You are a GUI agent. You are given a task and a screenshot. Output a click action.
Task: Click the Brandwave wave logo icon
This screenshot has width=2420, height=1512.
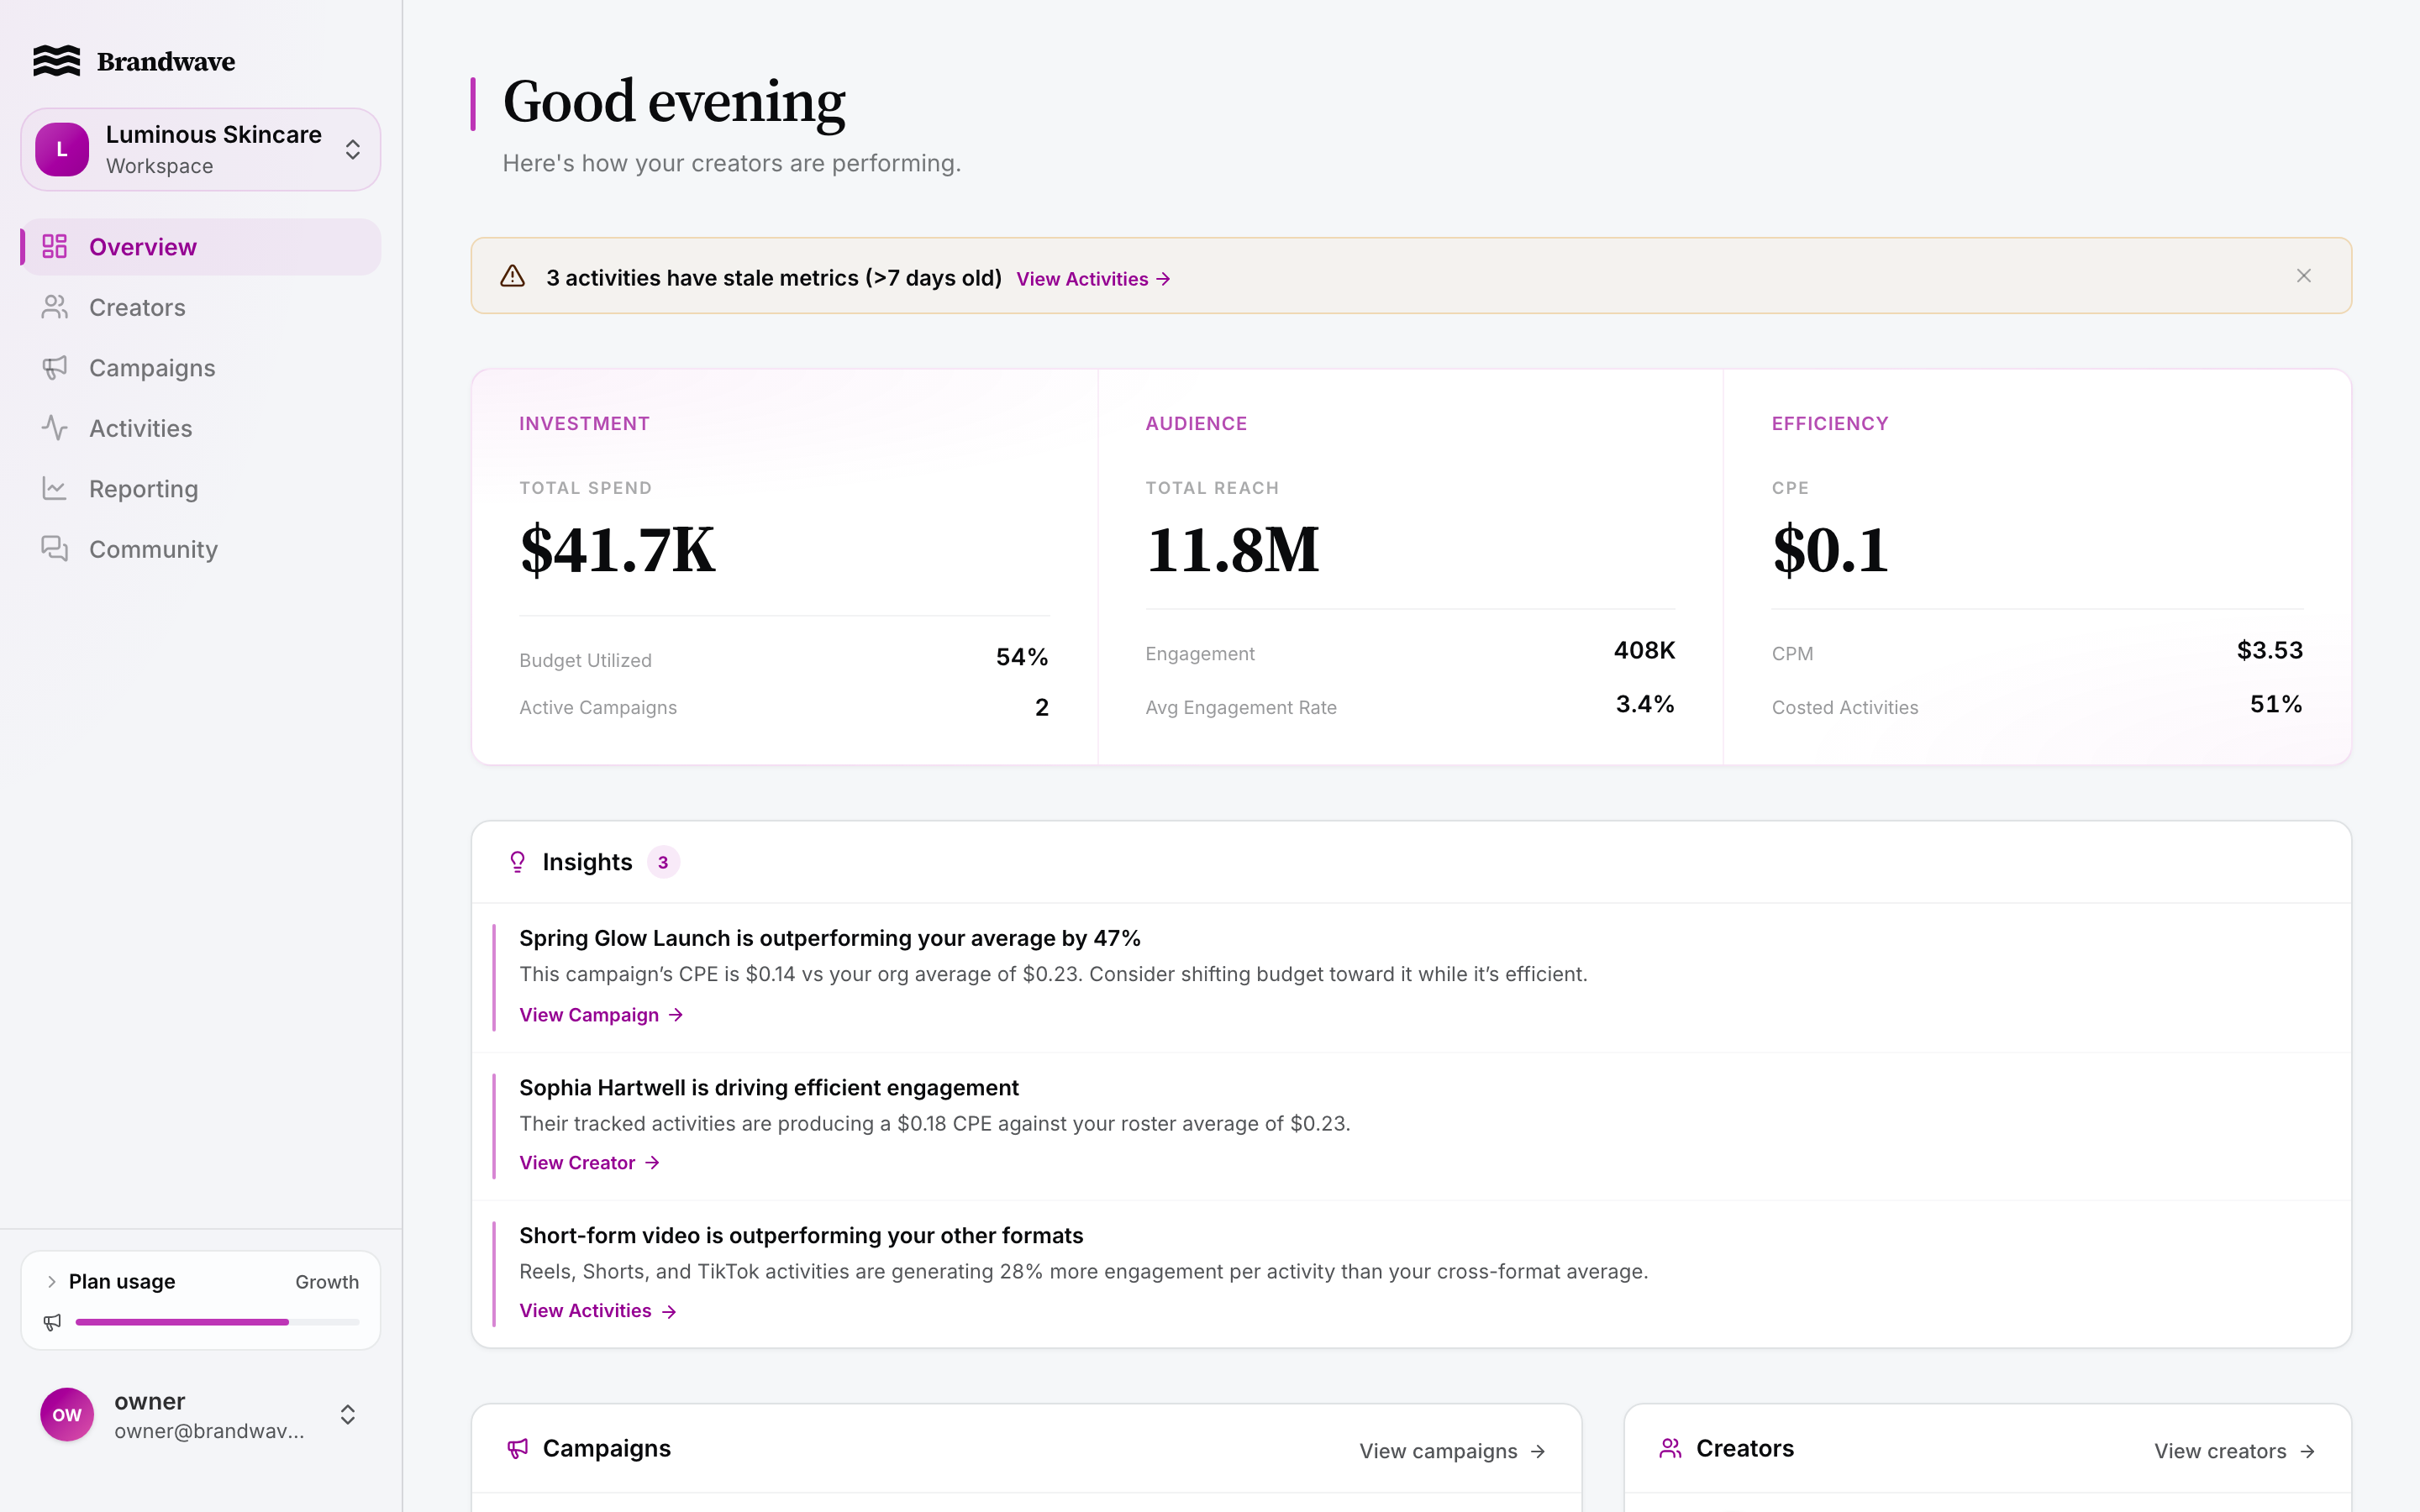[x=56, y=61]
